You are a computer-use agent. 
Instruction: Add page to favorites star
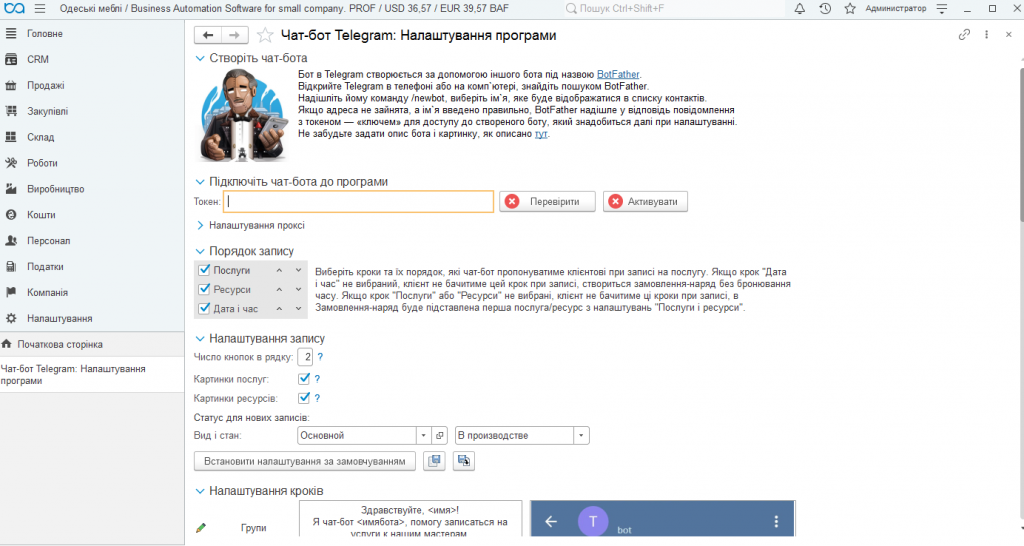264,35
